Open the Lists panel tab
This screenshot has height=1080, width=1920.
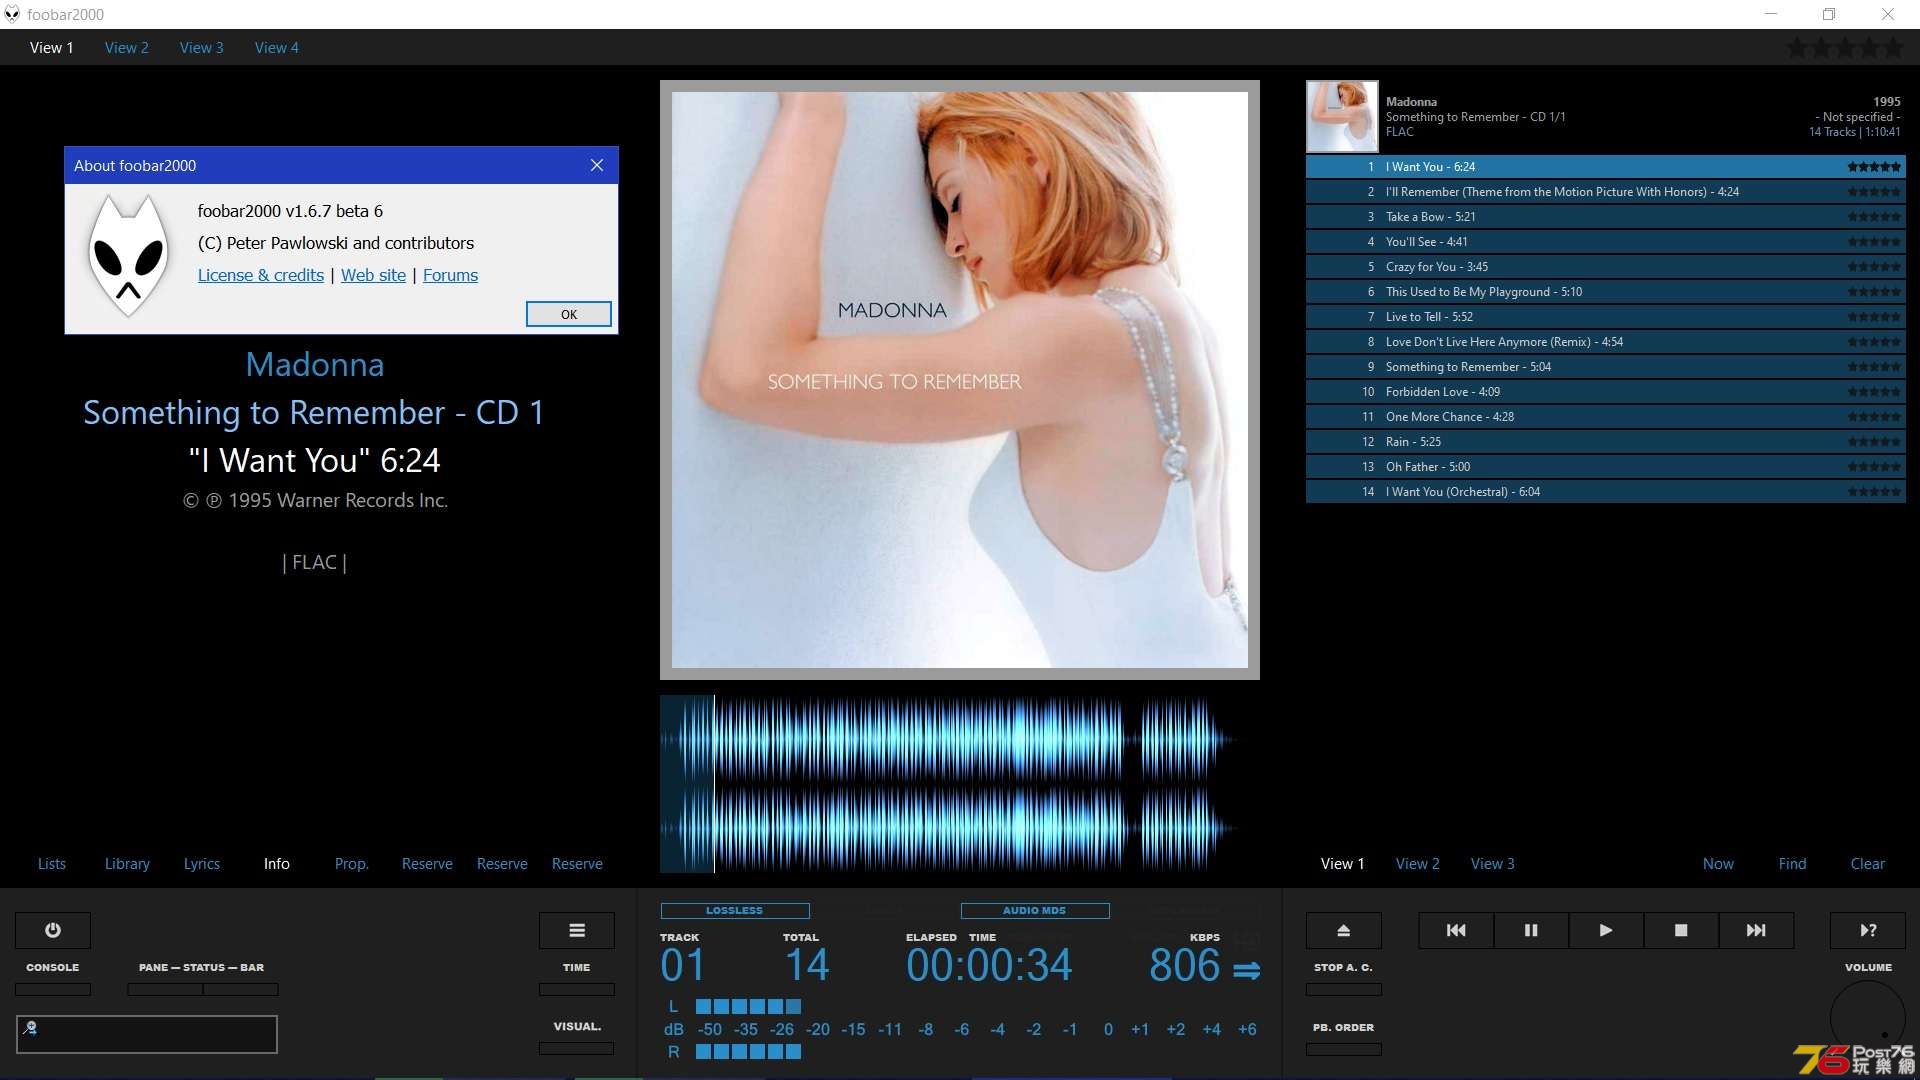pyautogui.click(x=52, y=864)
